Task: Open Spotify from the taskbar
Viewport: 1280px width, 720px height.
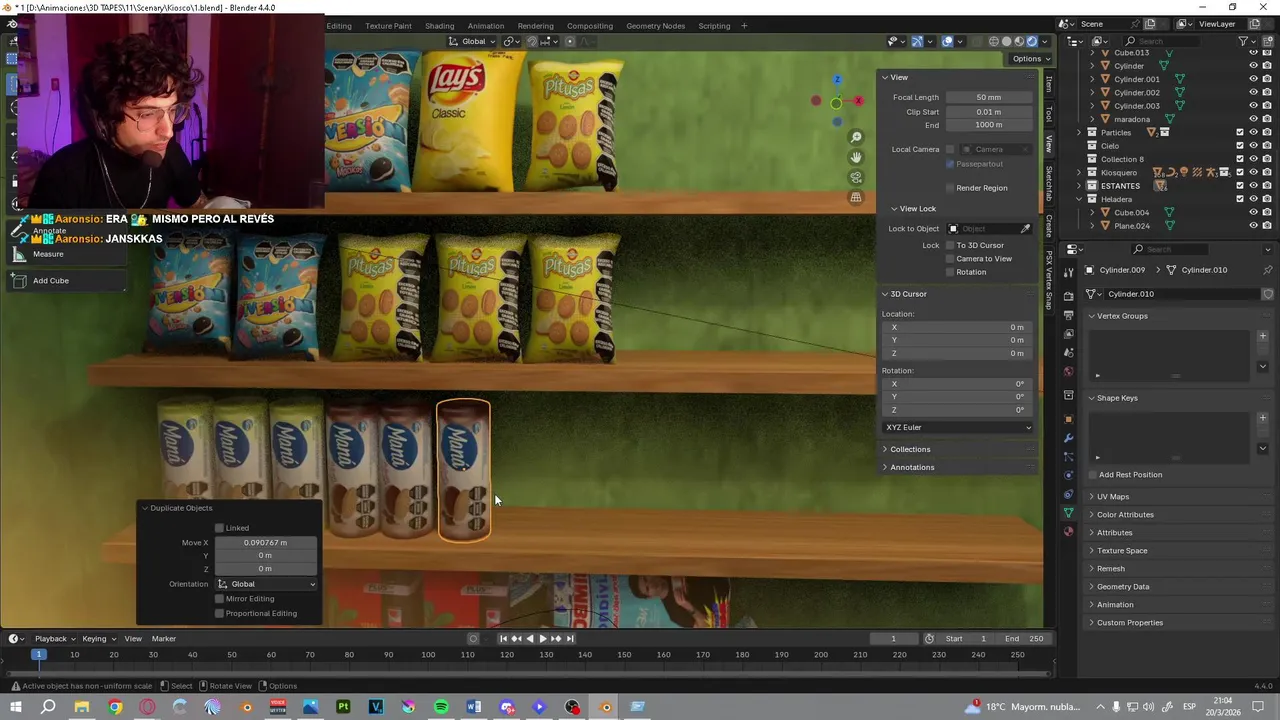Action: (x=441, y=707)
